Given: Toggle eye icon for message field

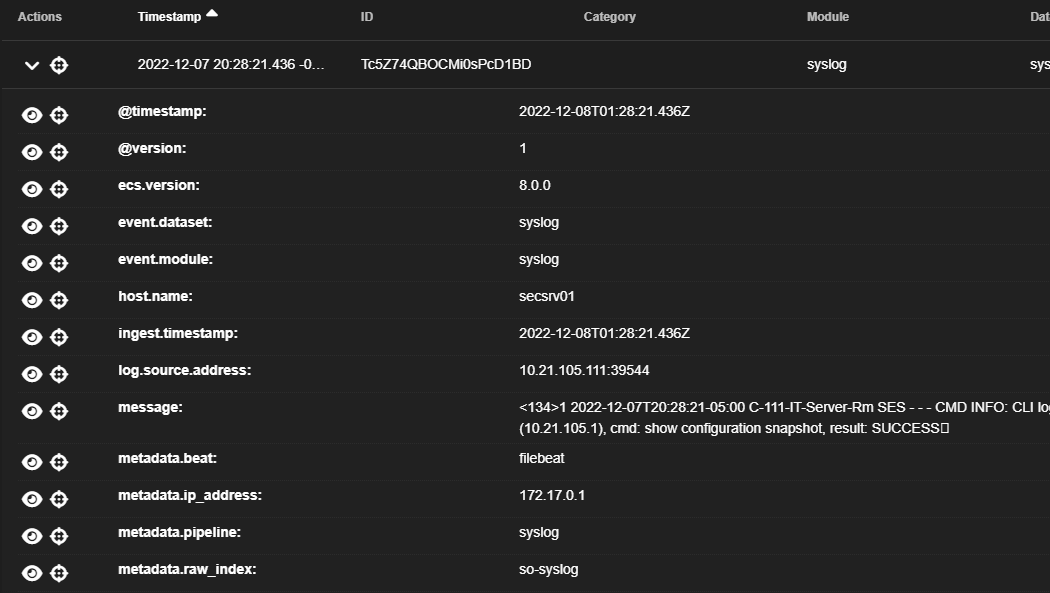Looking at the screenshot, I should (31, 411).
